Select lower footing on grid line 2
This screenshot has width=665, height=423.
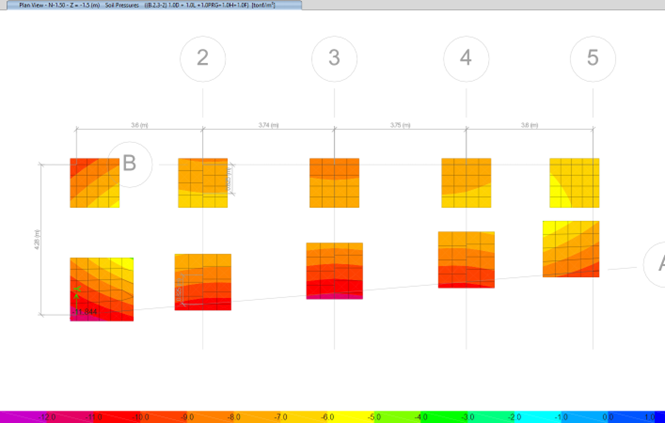(203, 282)
